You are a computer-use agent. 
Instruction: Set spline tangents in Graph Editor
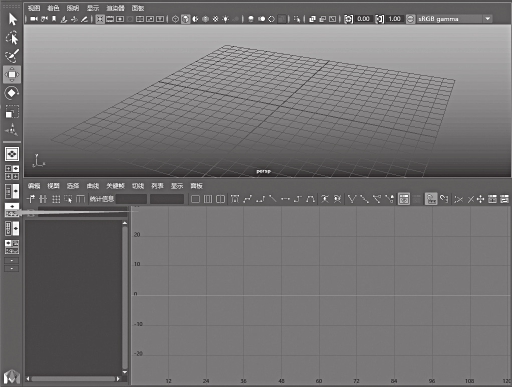247,199
